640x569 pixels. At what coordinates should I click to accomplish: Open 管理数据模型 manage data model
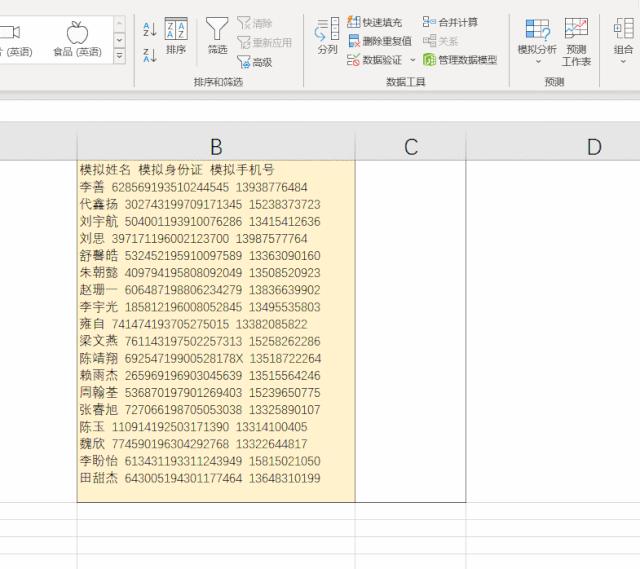click(x=460, y=60)
